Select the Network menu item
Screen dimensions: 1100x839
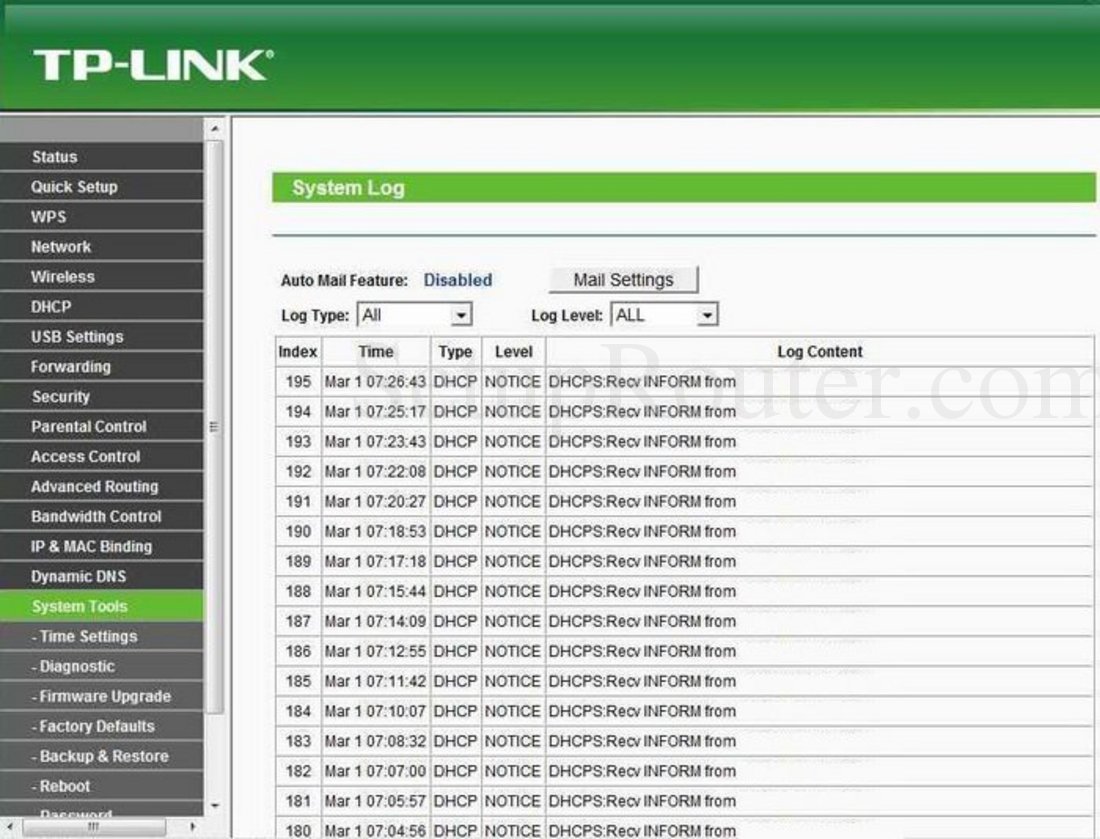tap(59, 247)
